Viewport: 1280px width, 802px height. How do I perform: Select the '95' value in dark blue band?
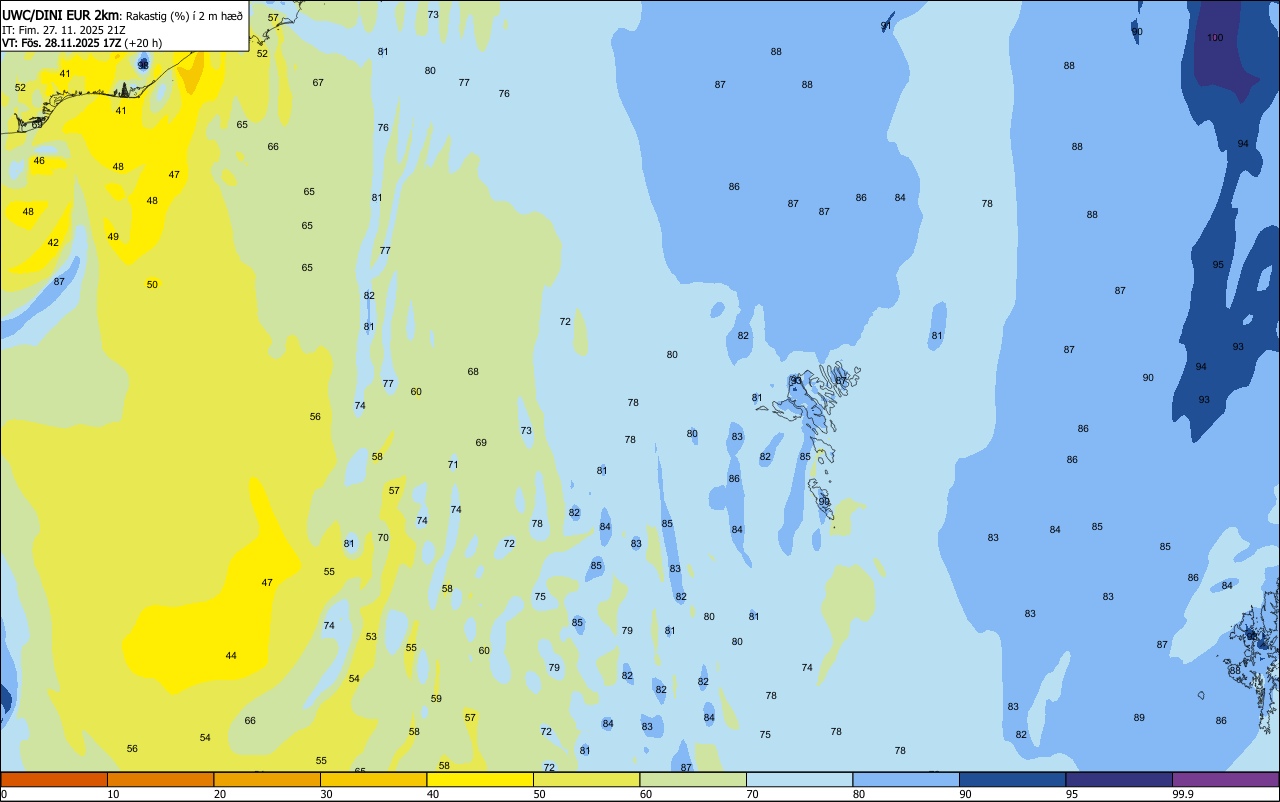coord(1218,265)
